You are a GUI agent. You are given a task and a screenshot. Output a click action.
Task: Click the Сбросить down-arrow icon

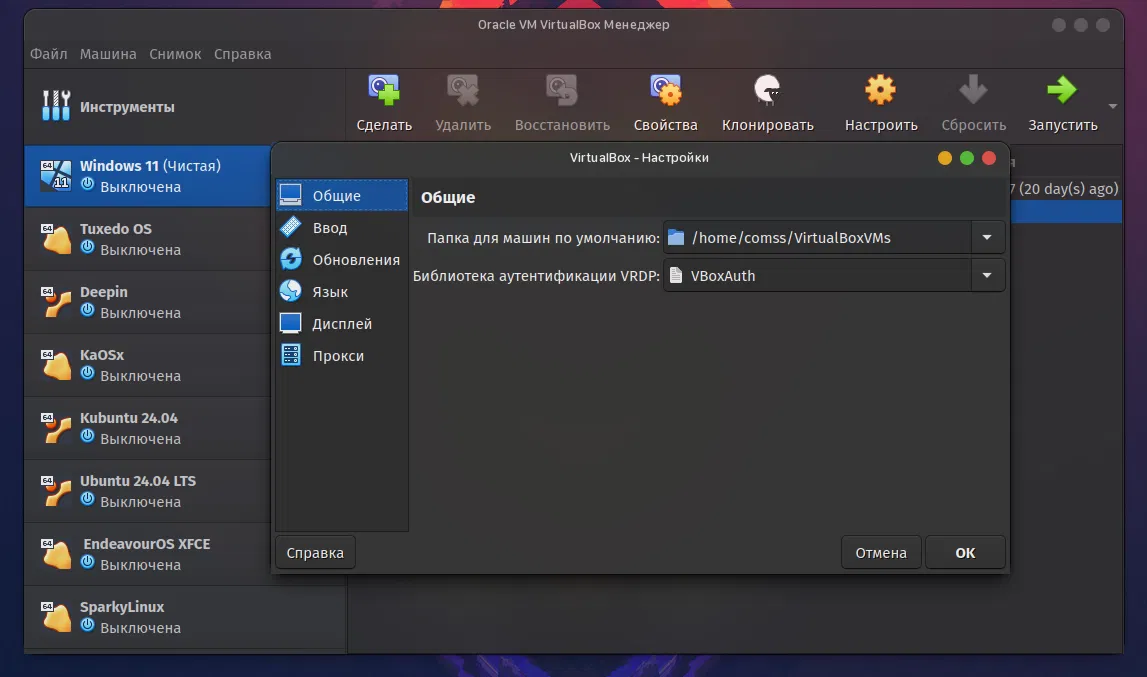pos(973,91)
